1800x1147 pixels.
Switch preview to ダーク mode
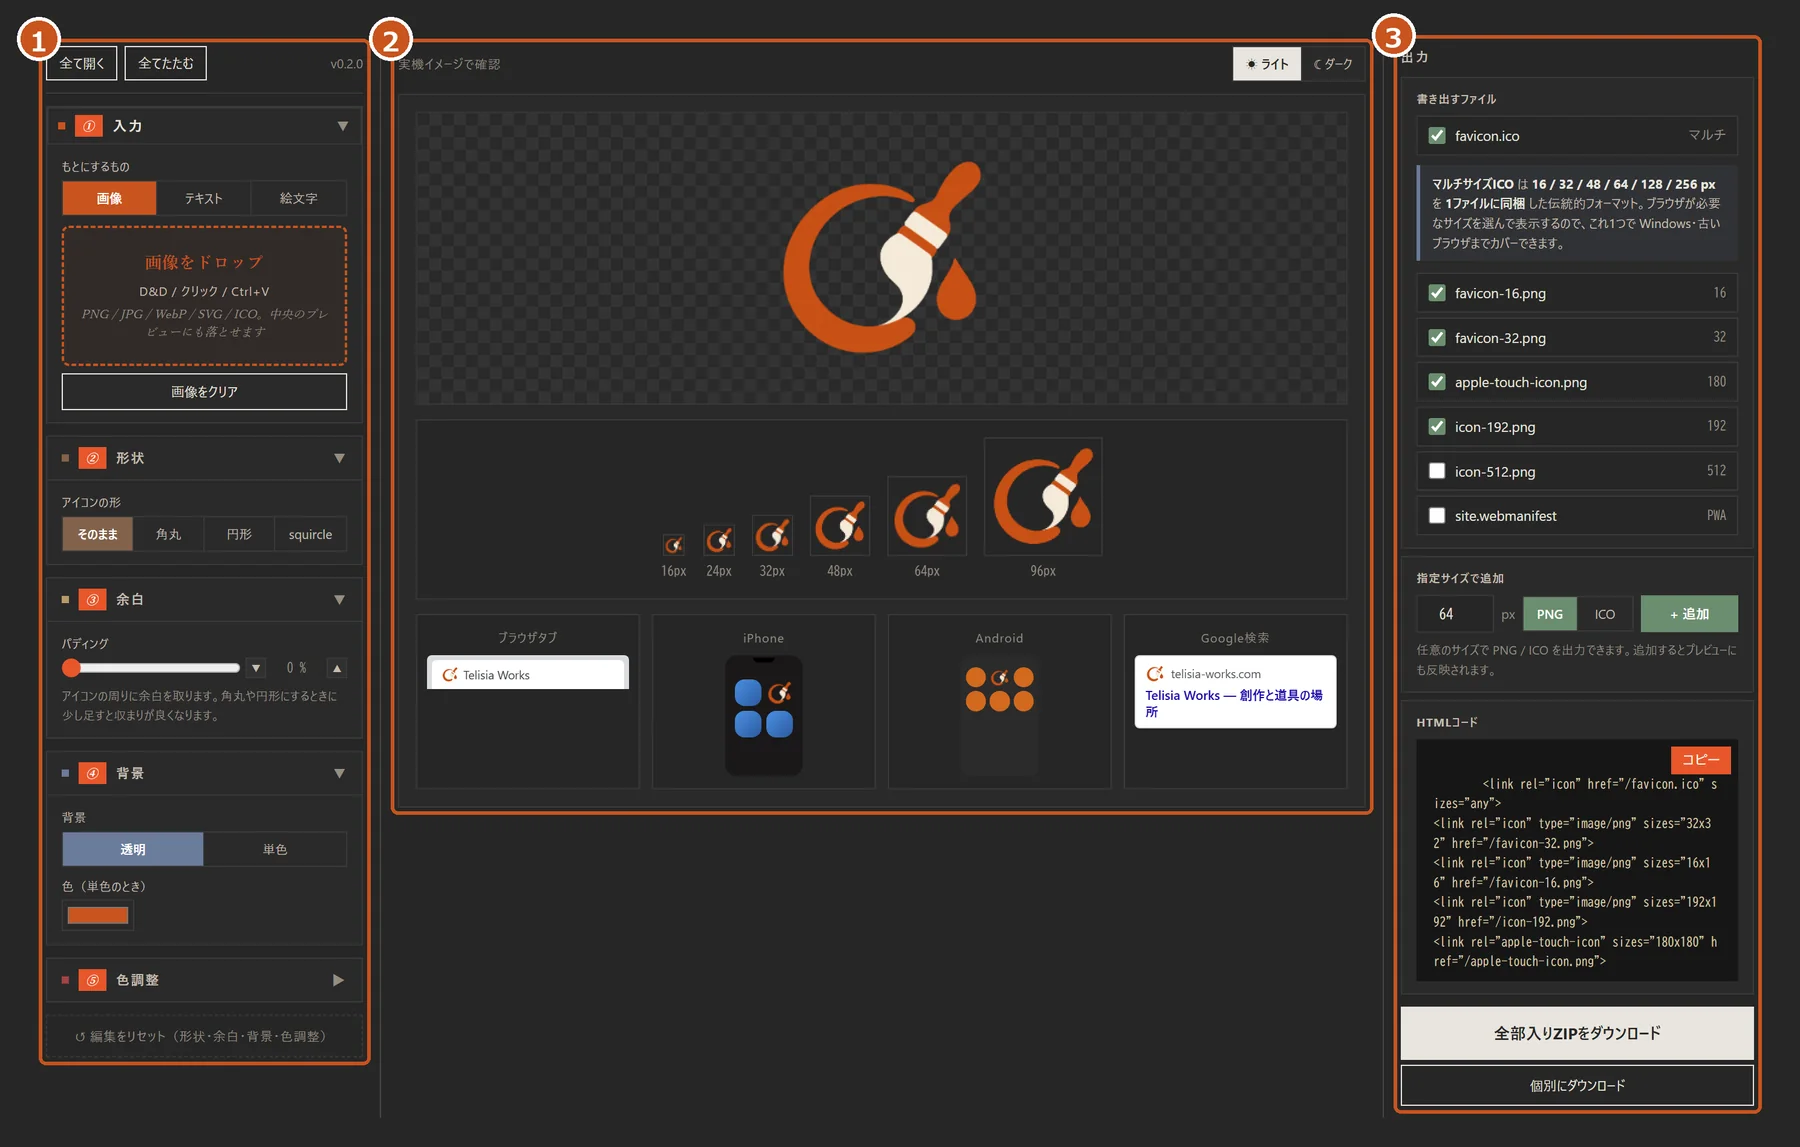pos(1333,64)
